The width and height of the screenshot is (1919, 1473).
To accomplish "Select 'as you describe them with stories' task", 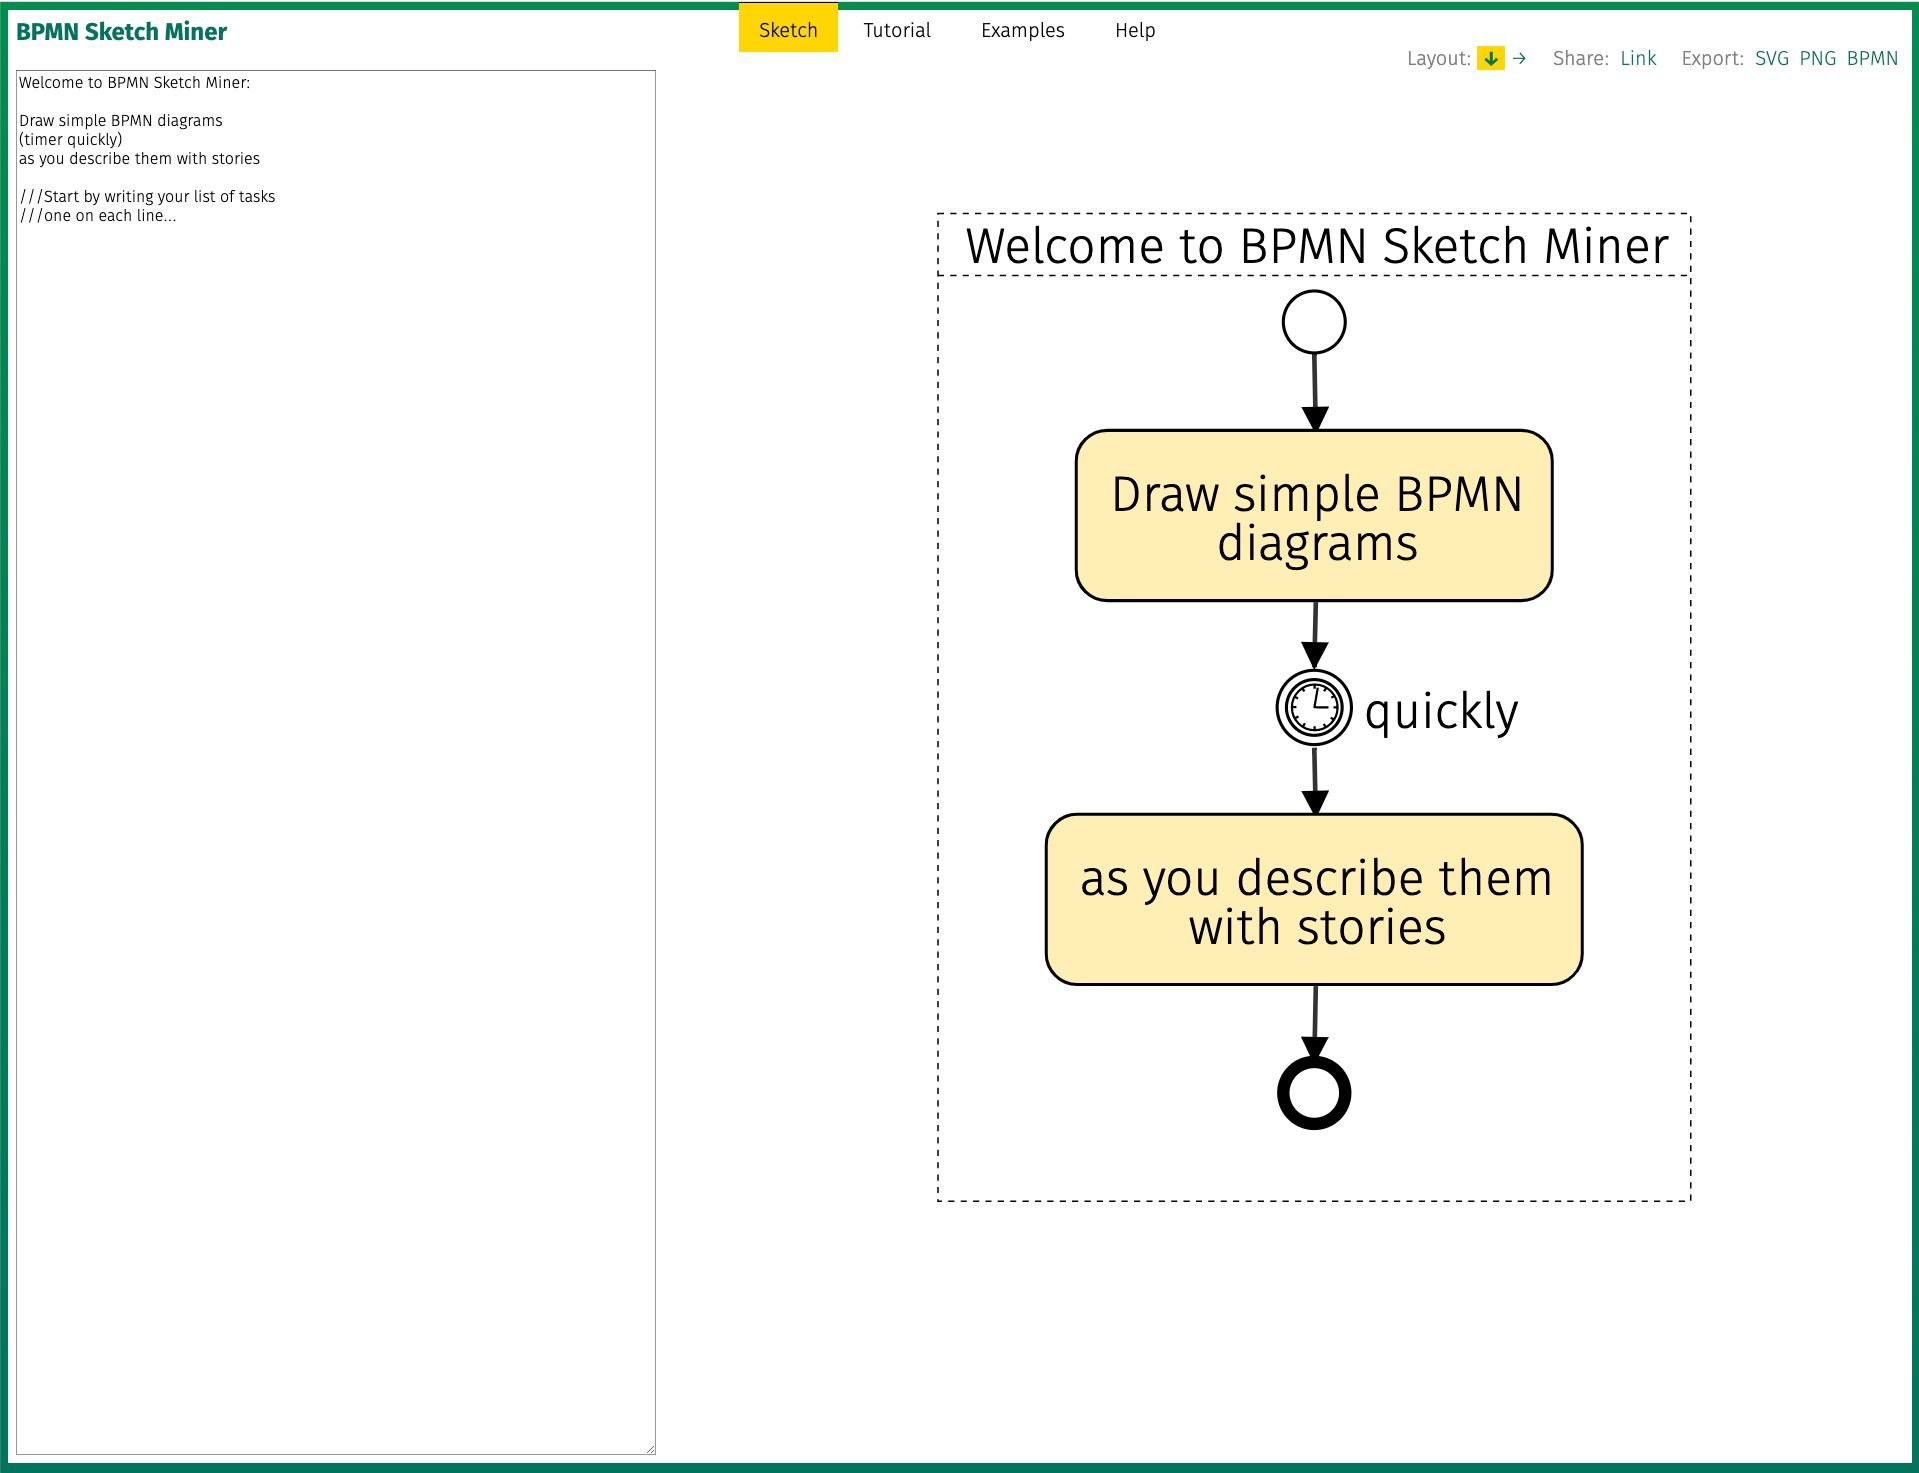I will [x=1314, y=900].
